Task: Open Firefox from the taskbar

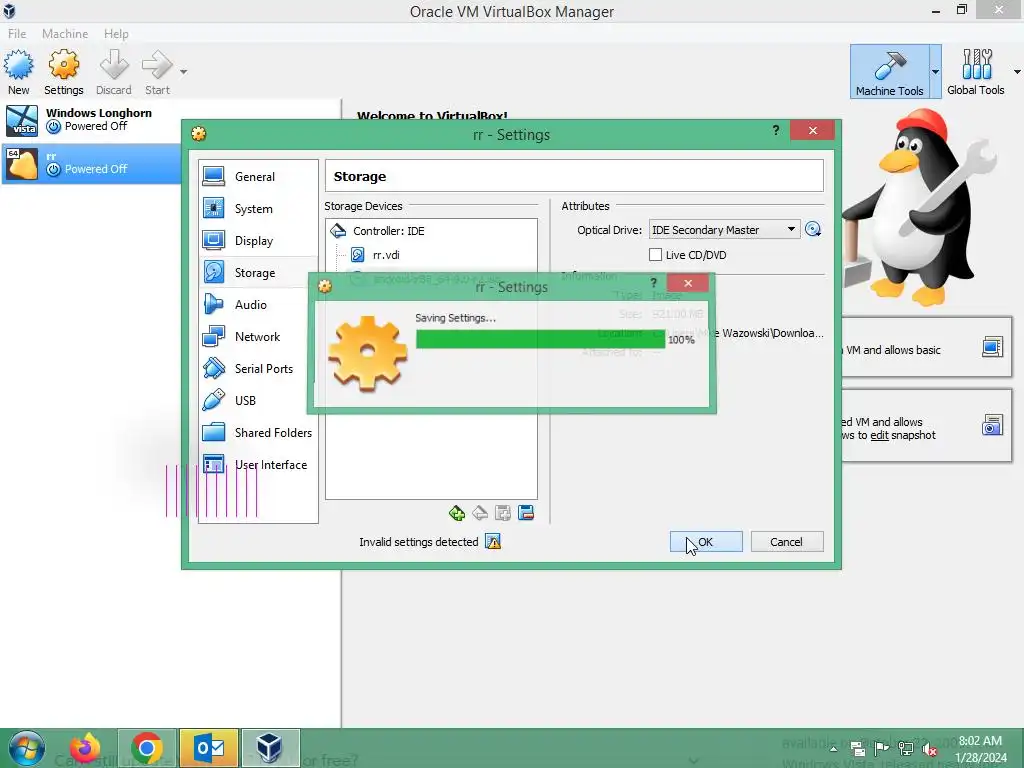Action: (85, 748)
